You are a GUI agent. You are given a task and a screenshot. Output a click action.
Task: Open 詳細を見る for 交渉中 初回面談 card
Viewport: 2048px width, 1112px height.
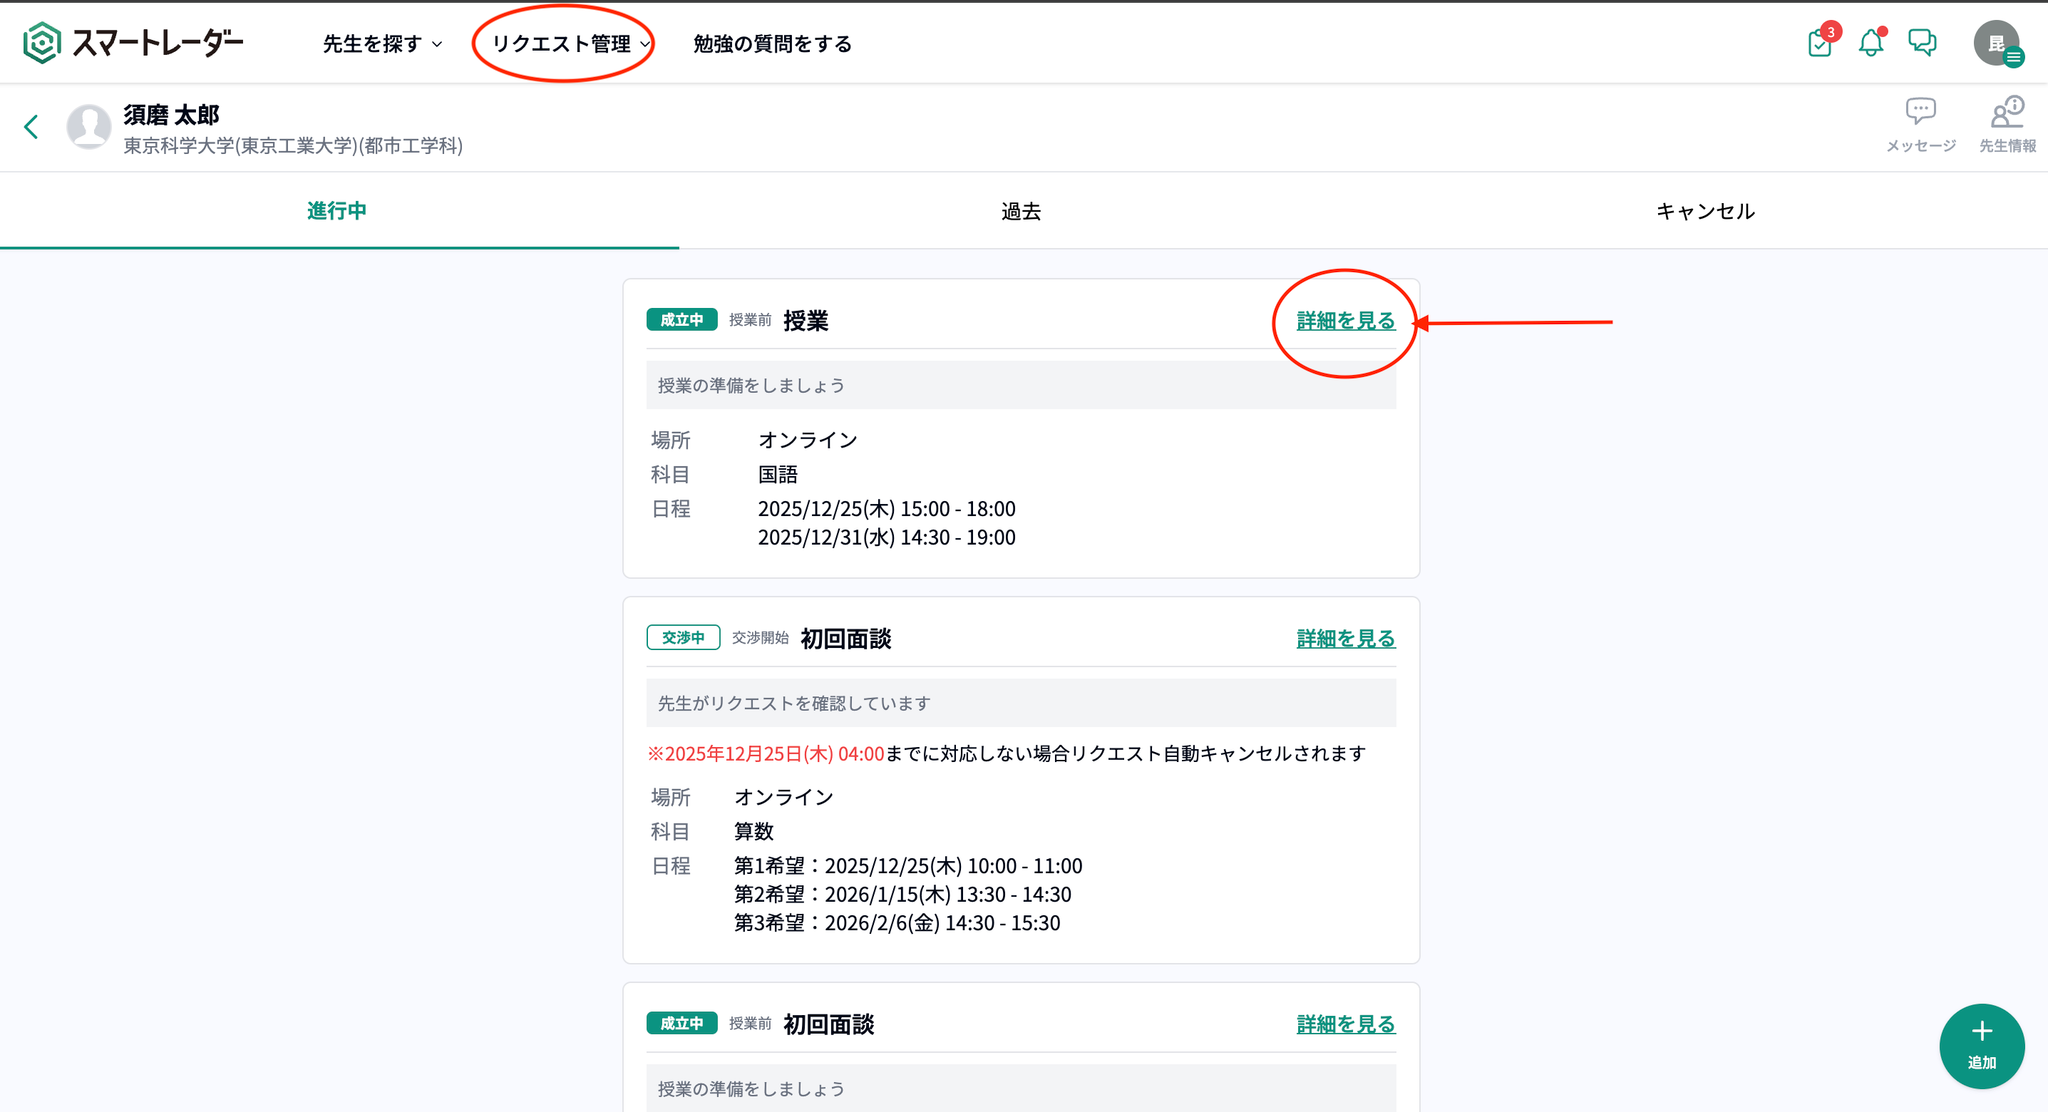tap(1345, 638)
